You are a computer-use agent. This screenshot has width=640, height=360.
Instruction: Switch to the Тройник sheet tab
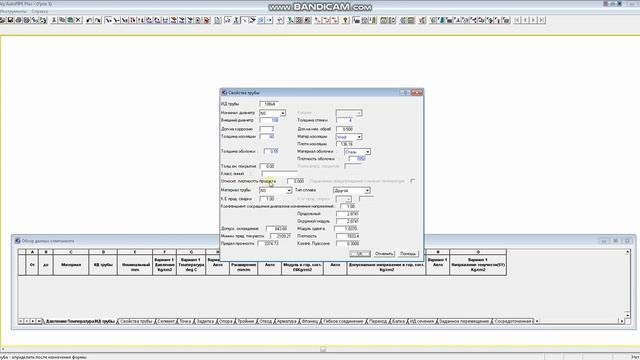click(x=246, y=321)
